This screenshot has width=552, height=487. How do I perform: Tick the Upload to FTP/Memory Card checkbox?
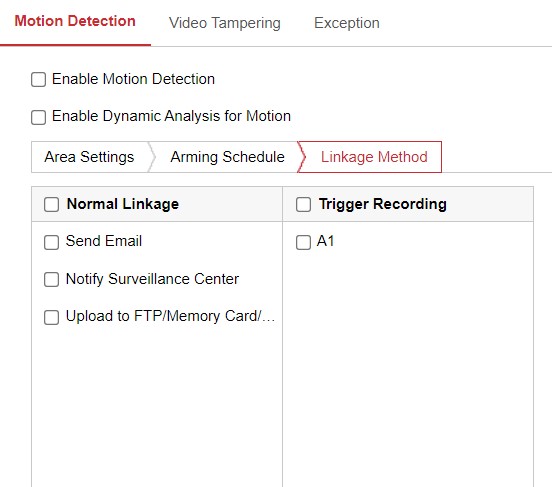click(x=51, y=317)
